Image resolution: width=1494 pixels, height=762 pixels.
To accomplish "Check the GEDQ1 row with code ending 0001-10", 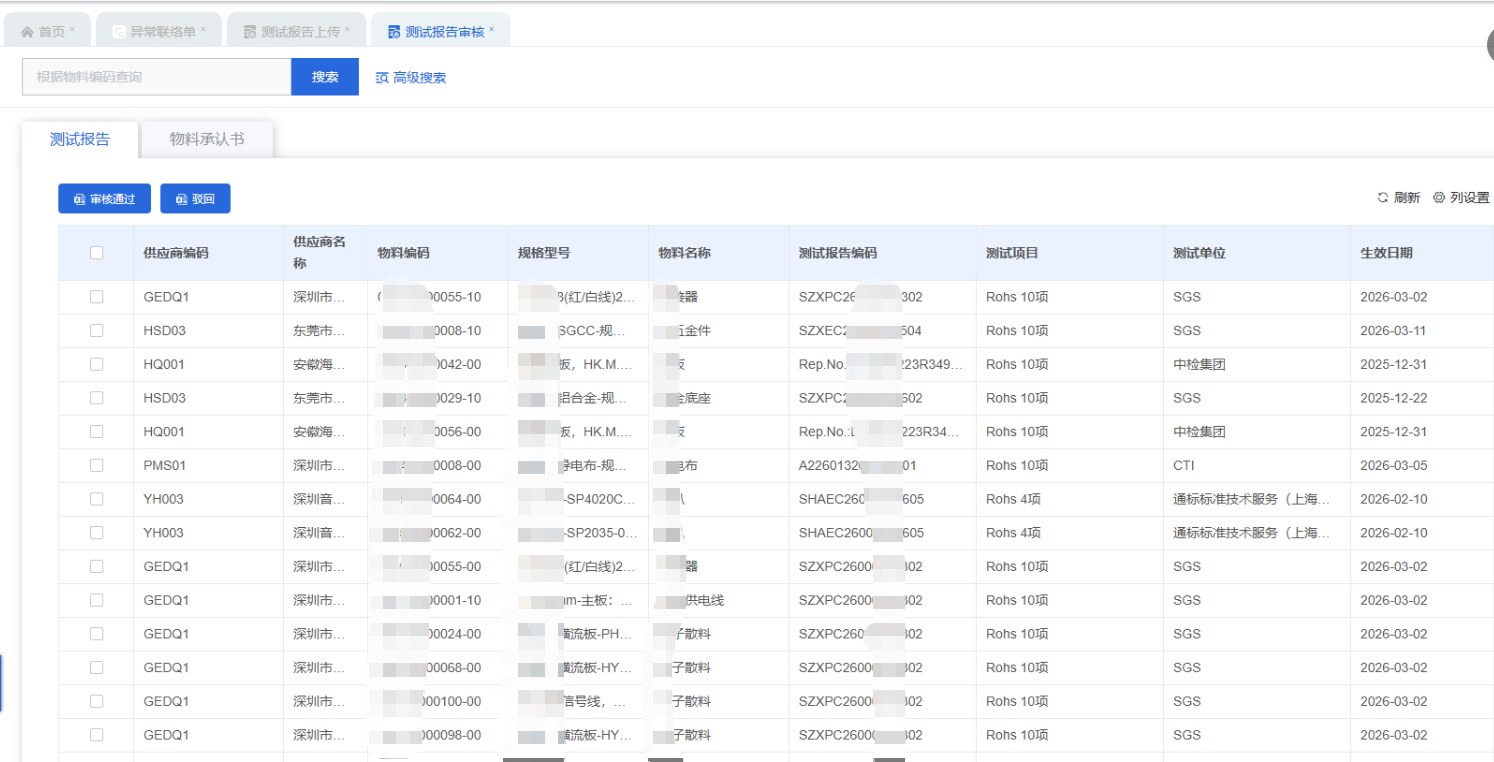I will click(x=96, y=600).
